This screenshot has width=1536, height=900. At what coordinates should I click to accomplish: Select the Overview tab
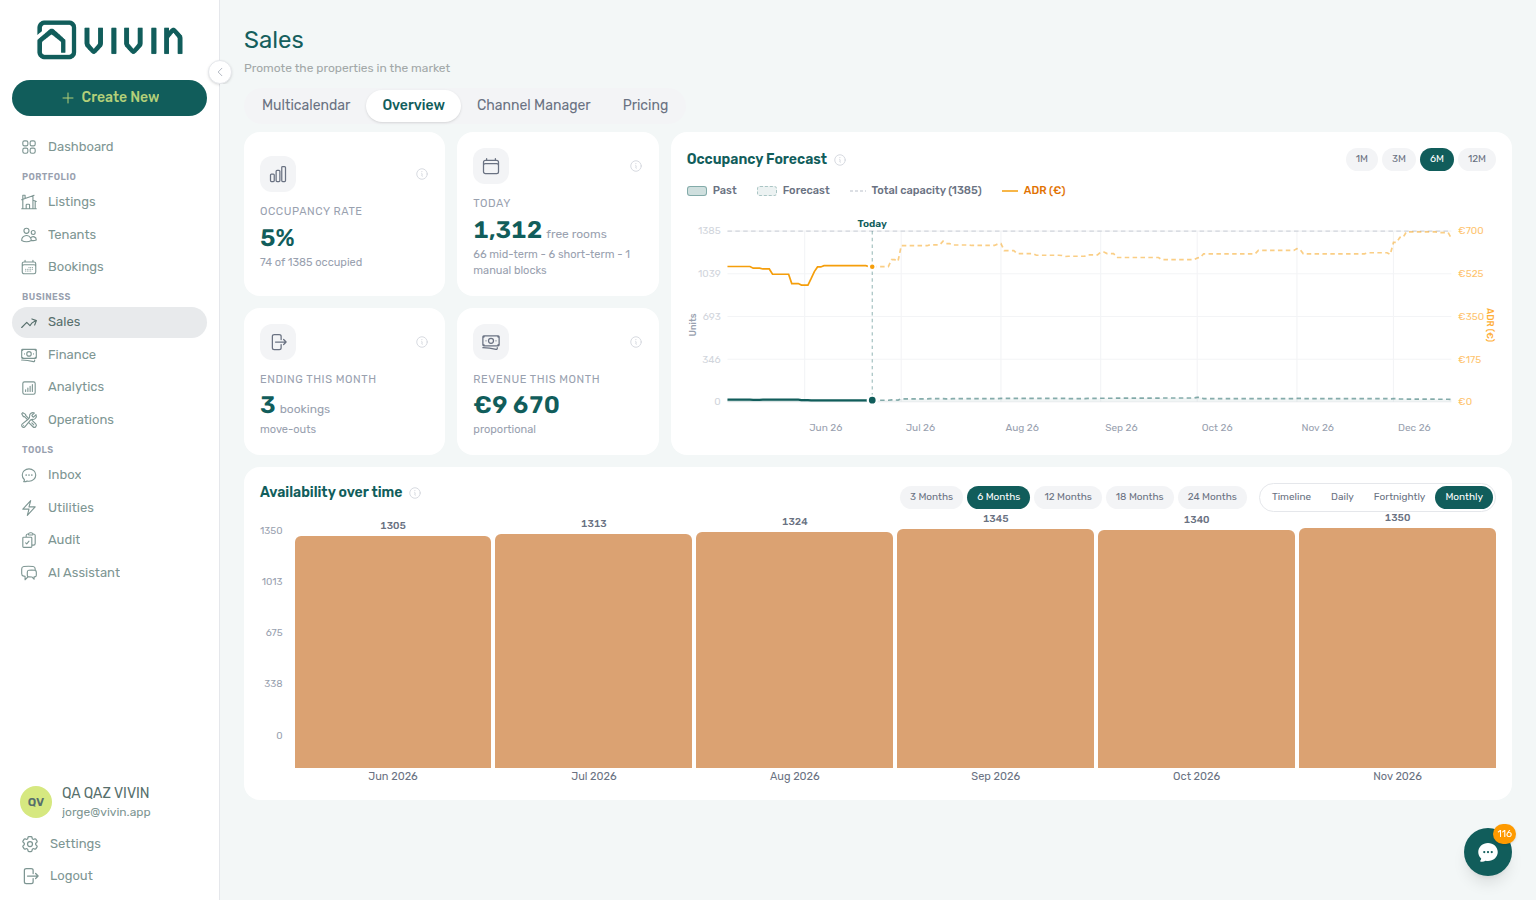pos(413,105)
